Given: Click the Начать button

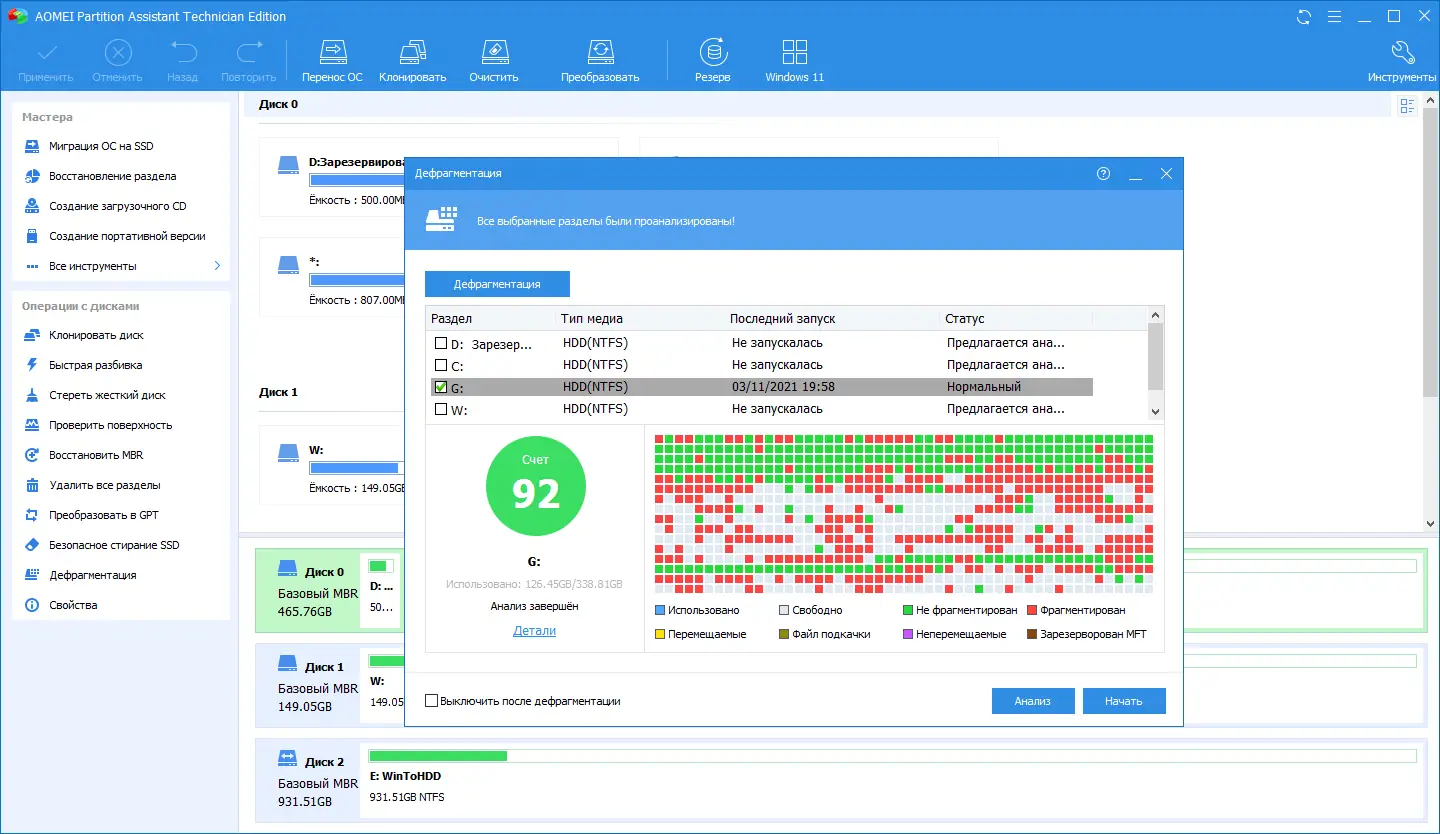Looking at the screenshot, I should (x=1124, y=701).
